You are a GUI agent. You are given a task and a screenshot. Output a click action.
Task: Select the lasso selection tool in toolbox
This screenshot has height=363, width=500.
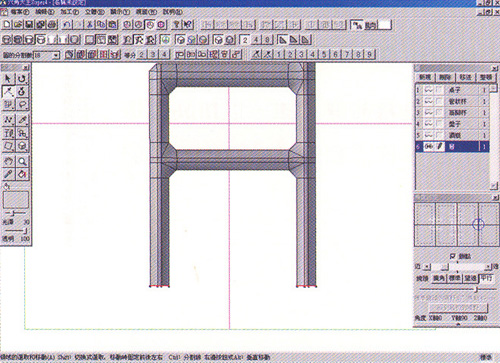22,105
